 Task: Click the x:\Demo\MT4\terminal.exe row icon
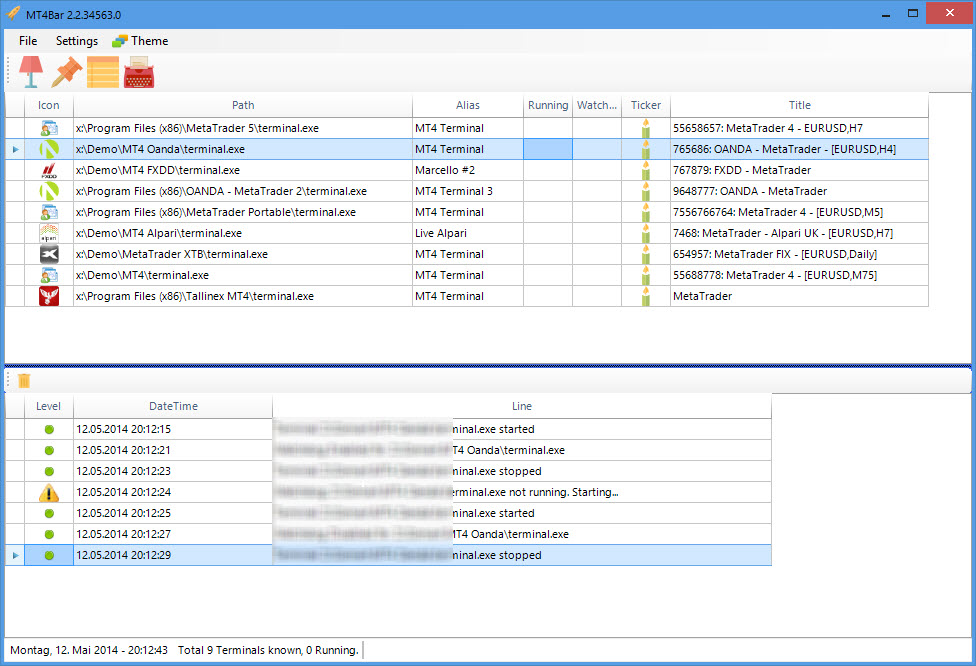[x=49, y=275]
